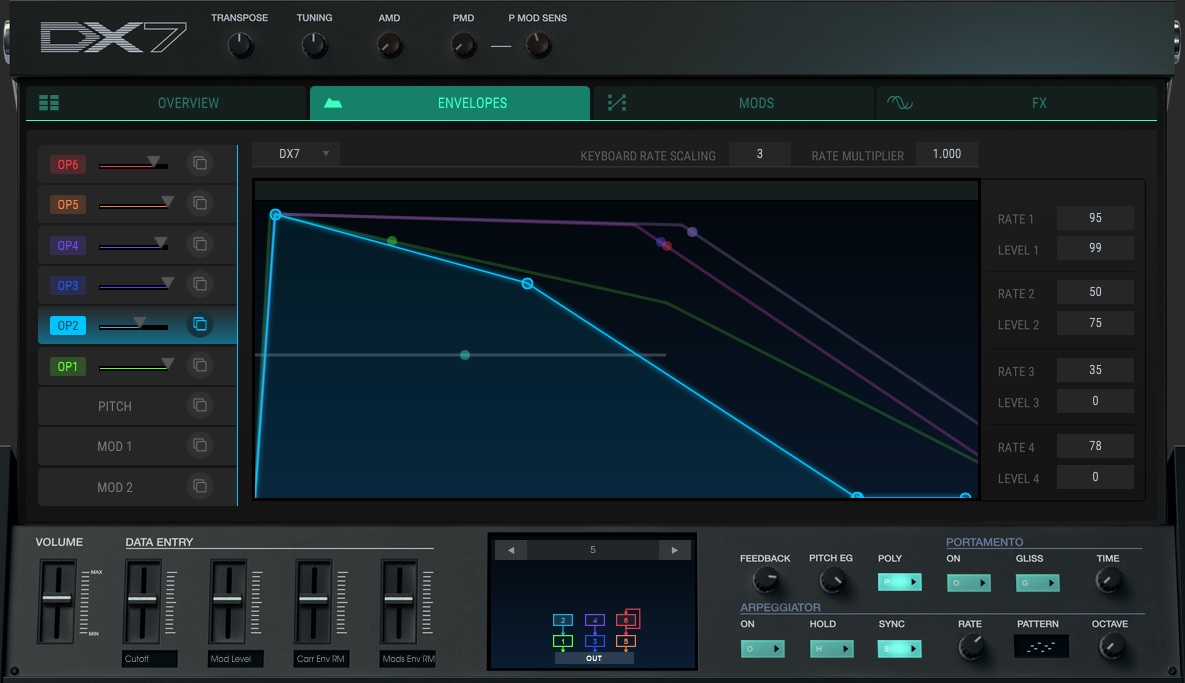
Task: Click the mods routing icon
Action: tap(617, 103)
